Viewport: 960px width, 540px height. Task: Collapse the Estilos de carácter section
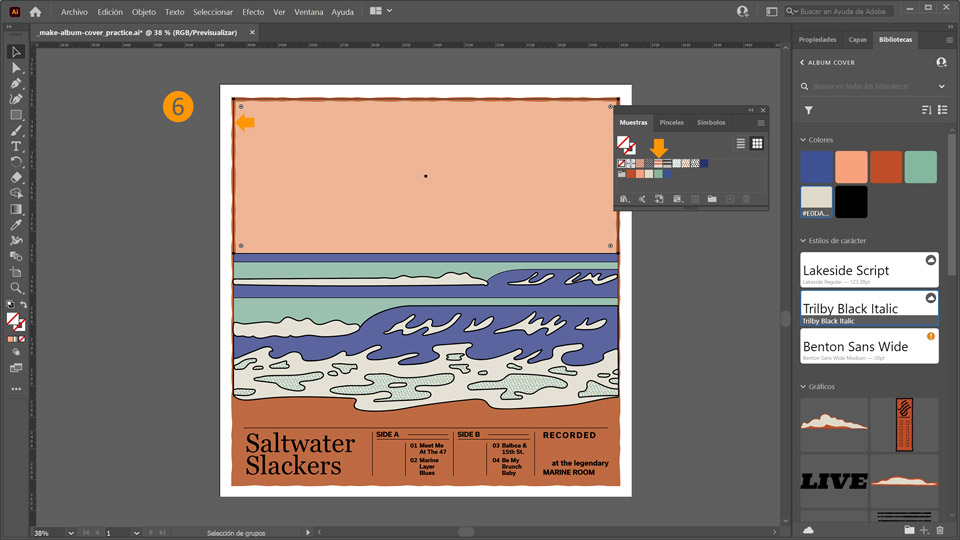coord(803,241)
